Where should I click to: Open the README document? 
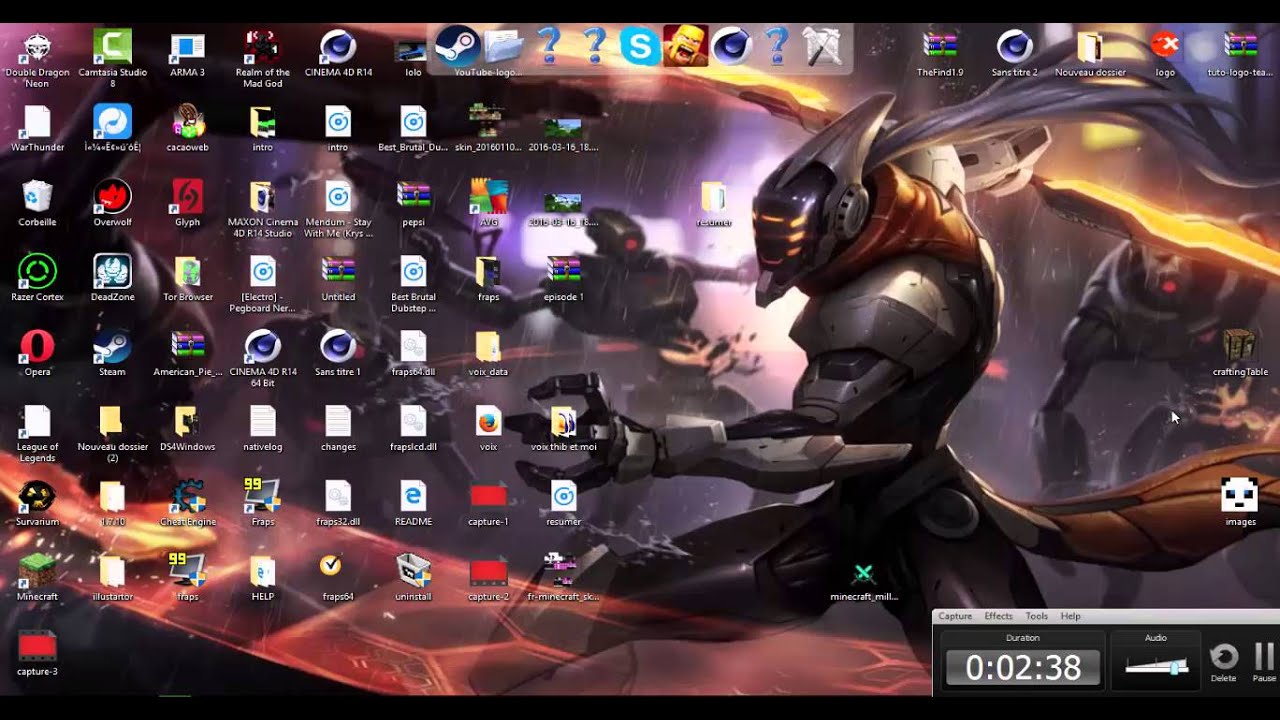413,497
